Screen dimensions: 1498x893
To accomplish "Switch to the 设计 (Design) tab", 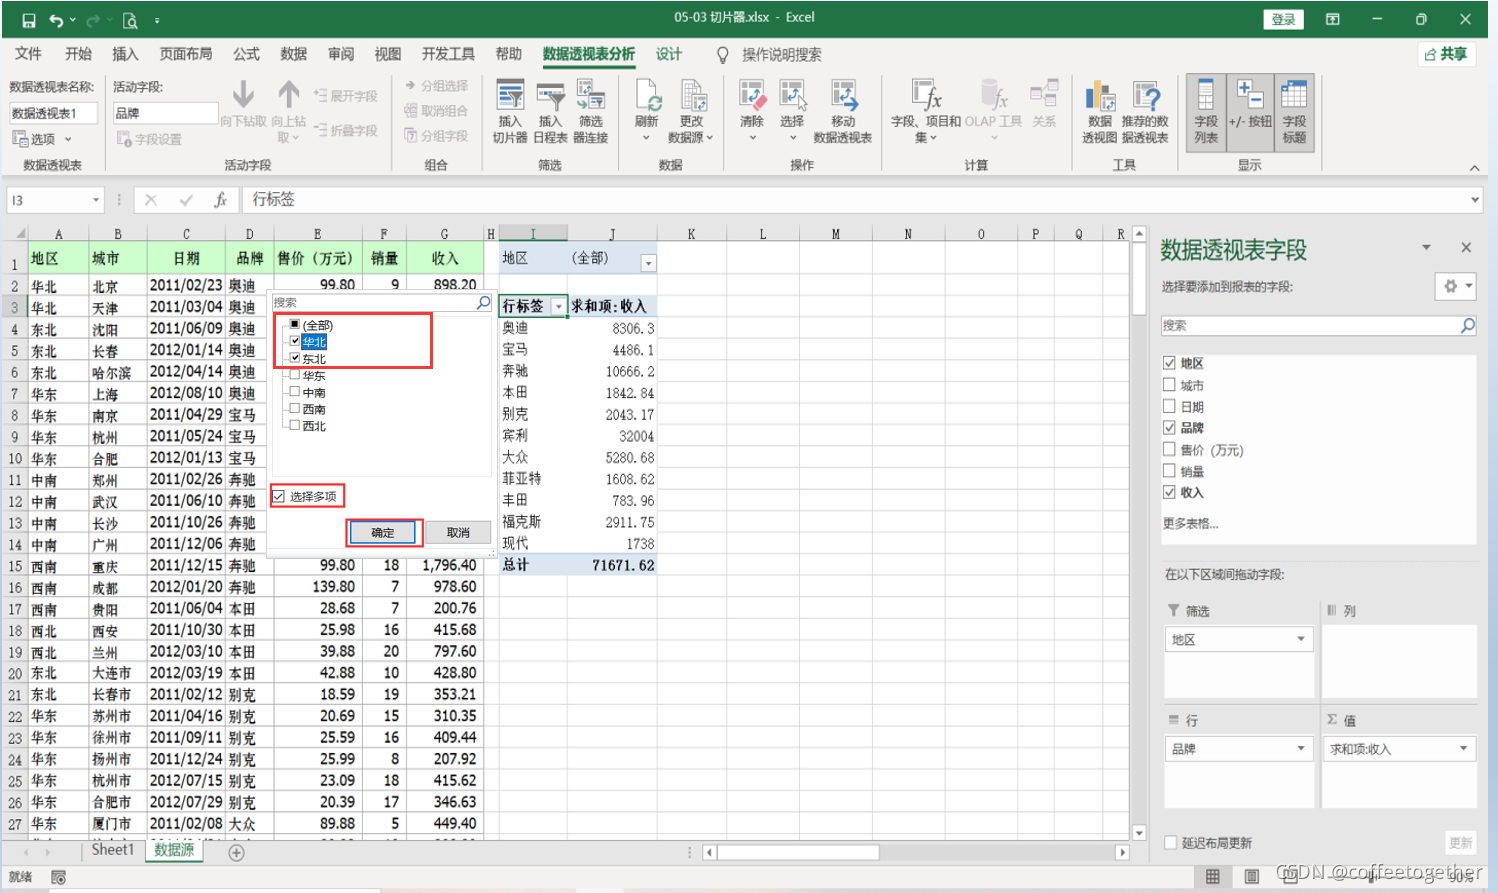I will tap(668, 54).
